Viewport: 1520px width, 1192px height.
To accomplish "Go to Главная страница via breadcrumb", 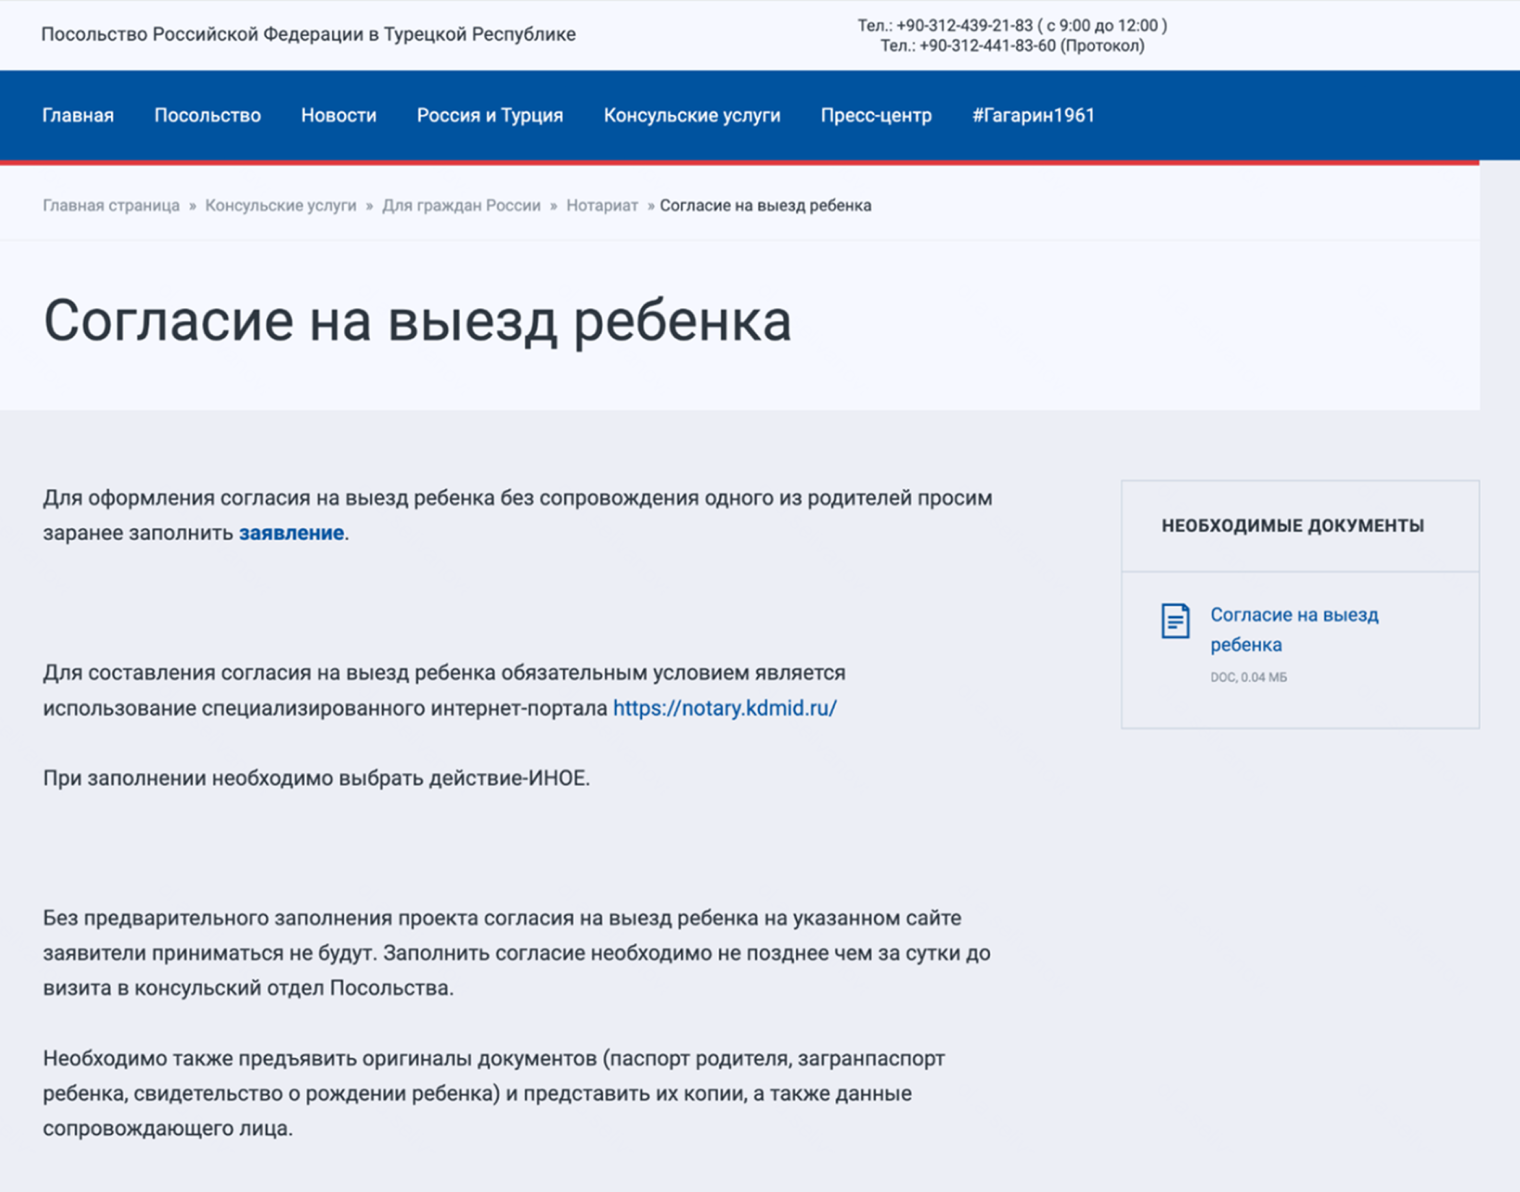I will (x=112, y=205).
